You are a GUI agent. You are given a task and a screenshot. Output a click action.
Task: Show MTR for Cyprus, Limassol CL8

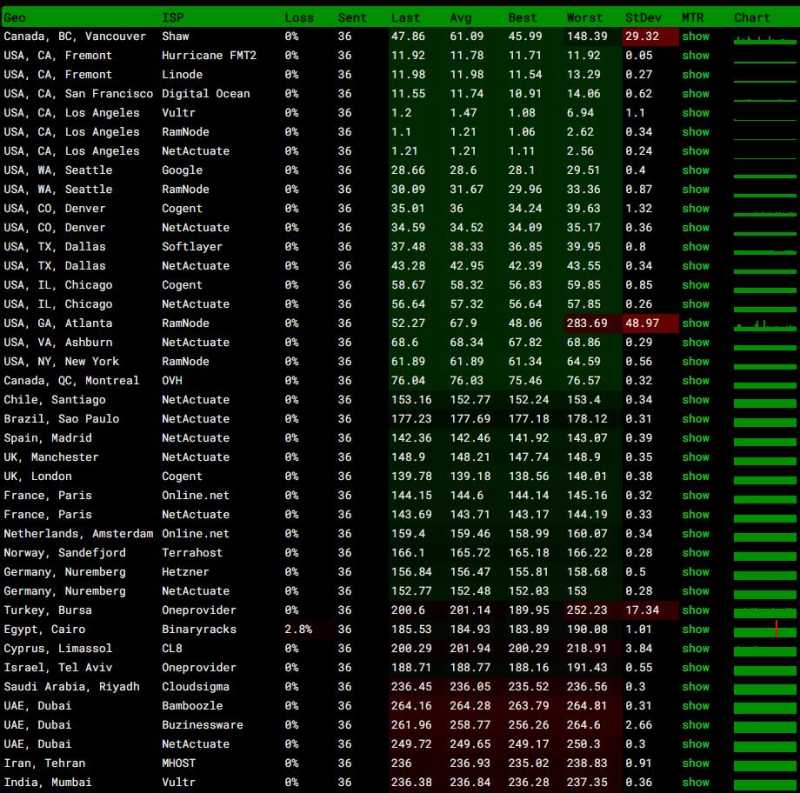click(x=695, y=649)
